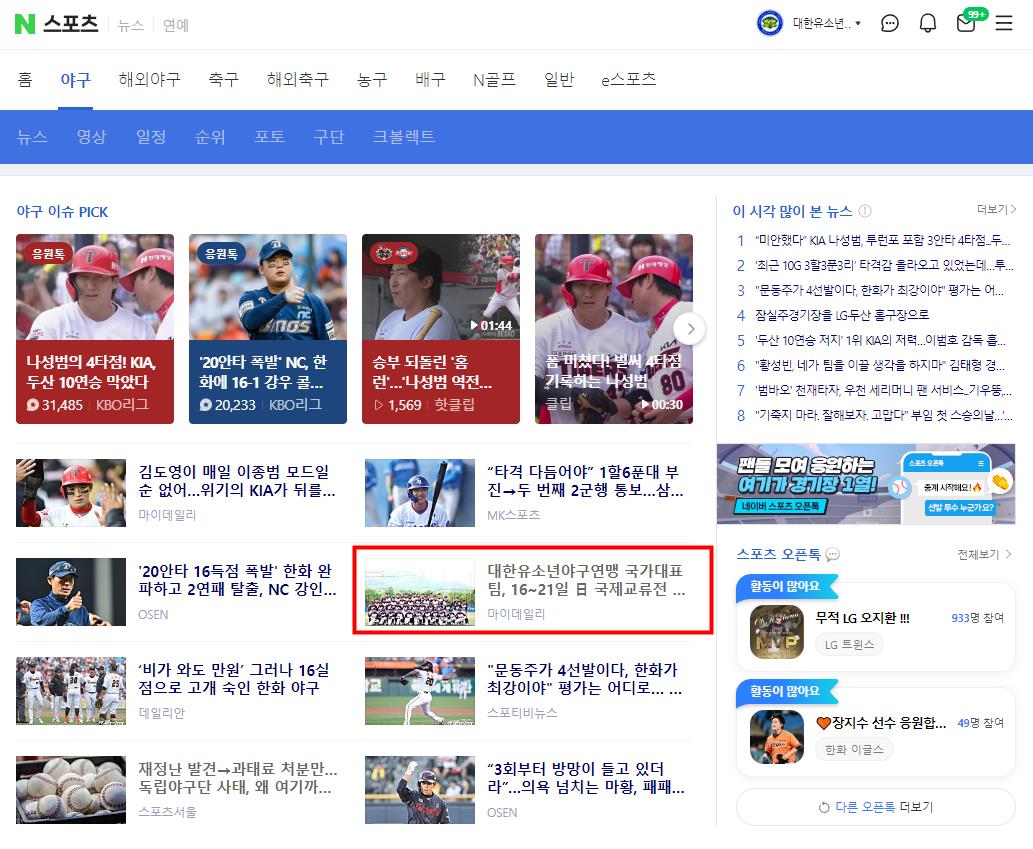Open the '20안타 폭발' NC pick card
This screenshot has height=849, width=1033.
click(x=267, y=329)
